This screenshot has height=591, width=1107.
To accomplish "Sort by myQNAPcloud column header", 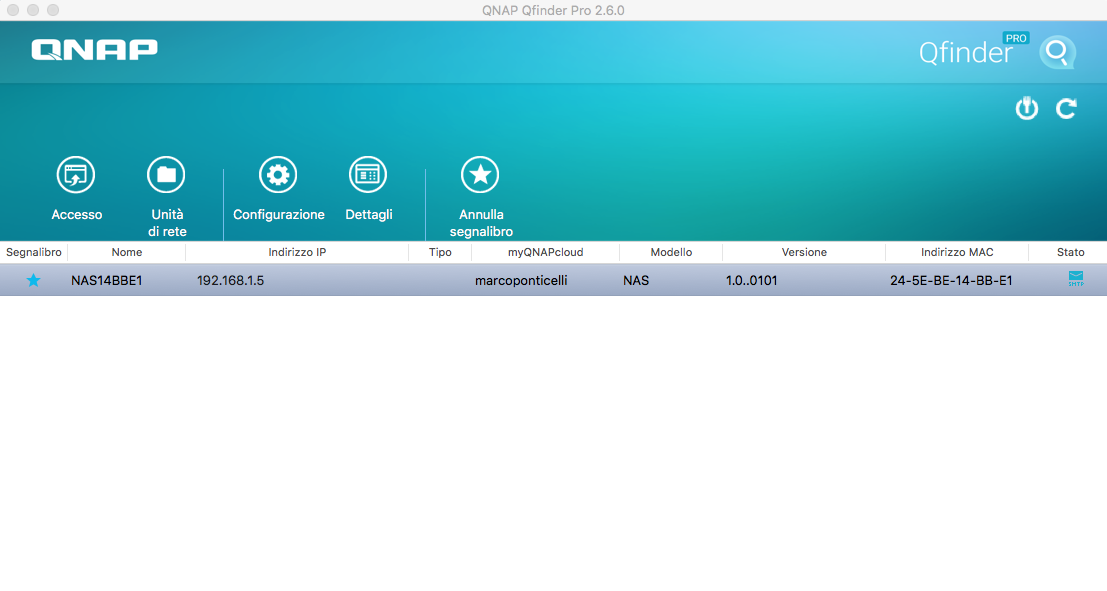I will point(545,253).
